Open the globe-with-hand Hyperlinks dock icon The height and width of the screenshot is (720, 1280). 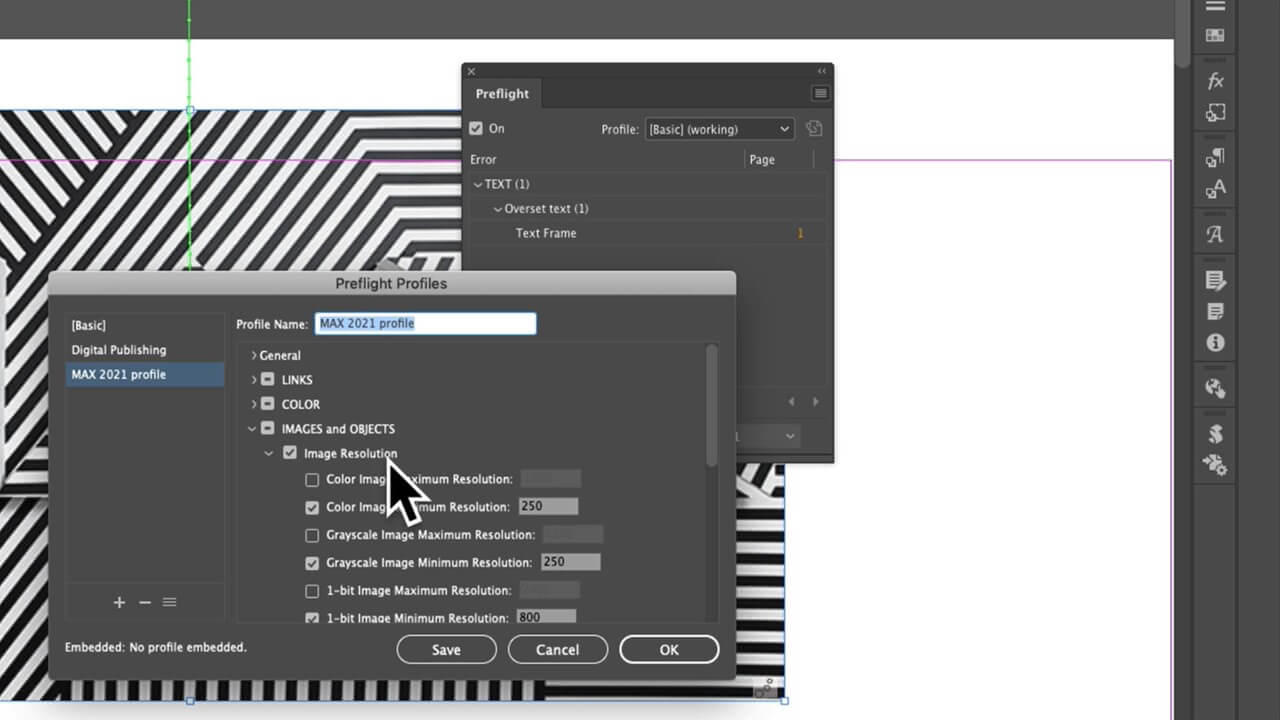click(1215, 388)
